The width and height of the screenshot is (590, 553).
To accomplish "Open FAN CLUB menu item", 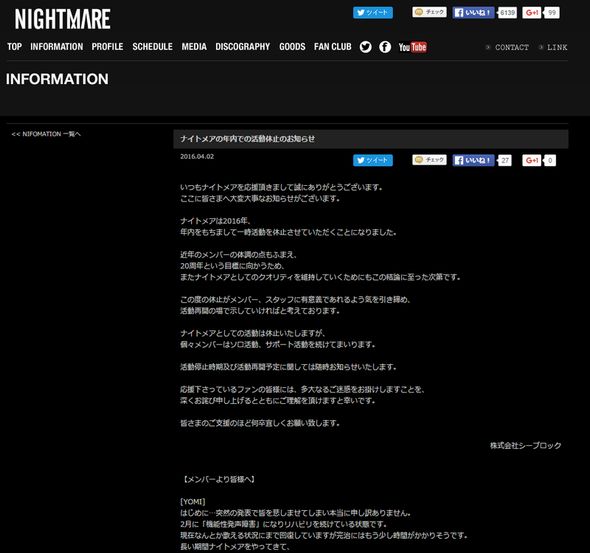I will tap(332, 47).
